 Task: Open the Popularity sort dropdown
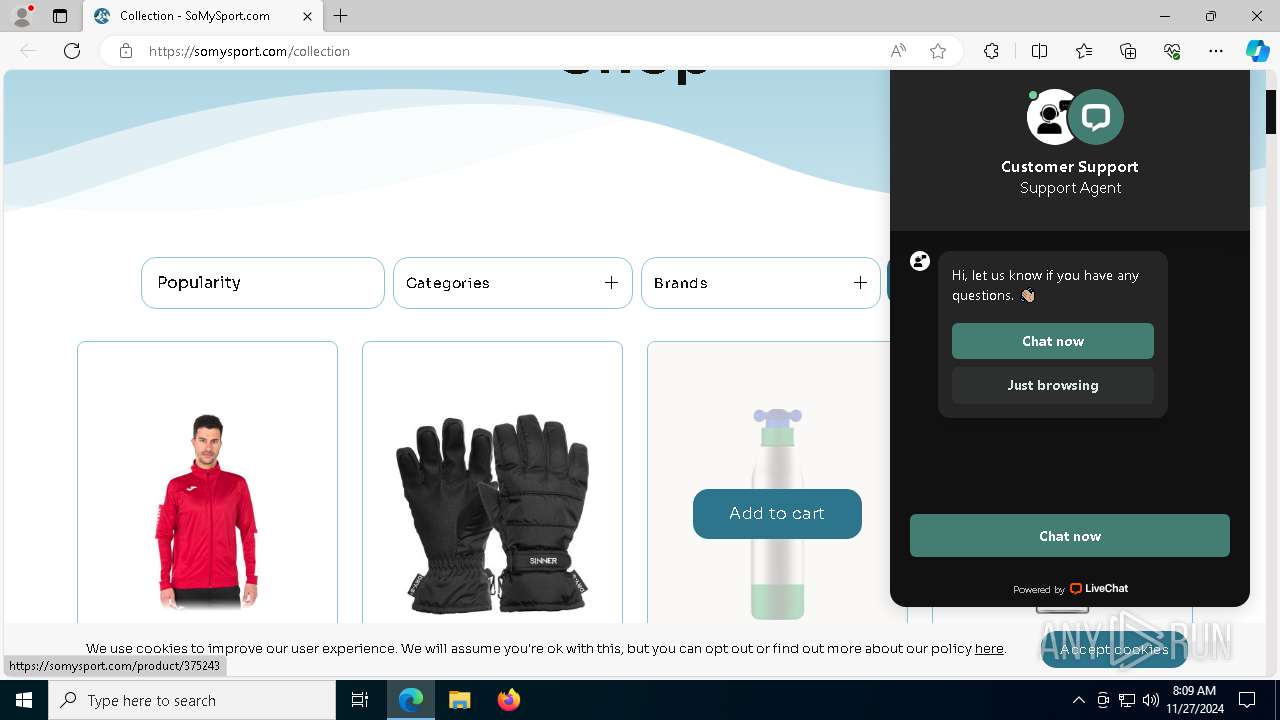(263, 283)
